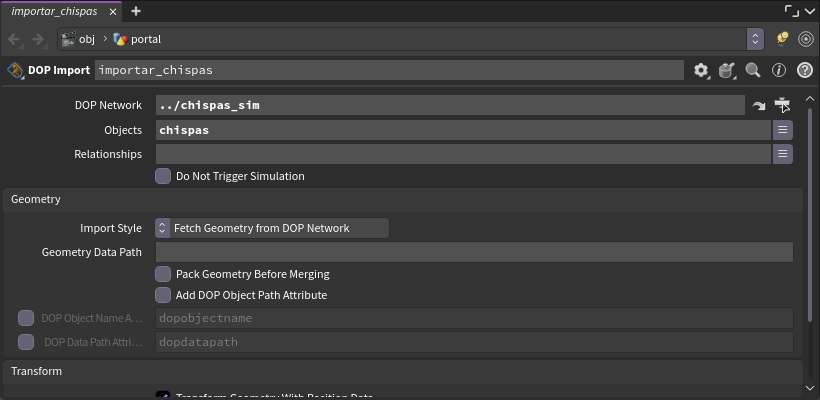Click the empty Relationships field
Viewport: 820px width, 400px height.
(x=463, y=154)
